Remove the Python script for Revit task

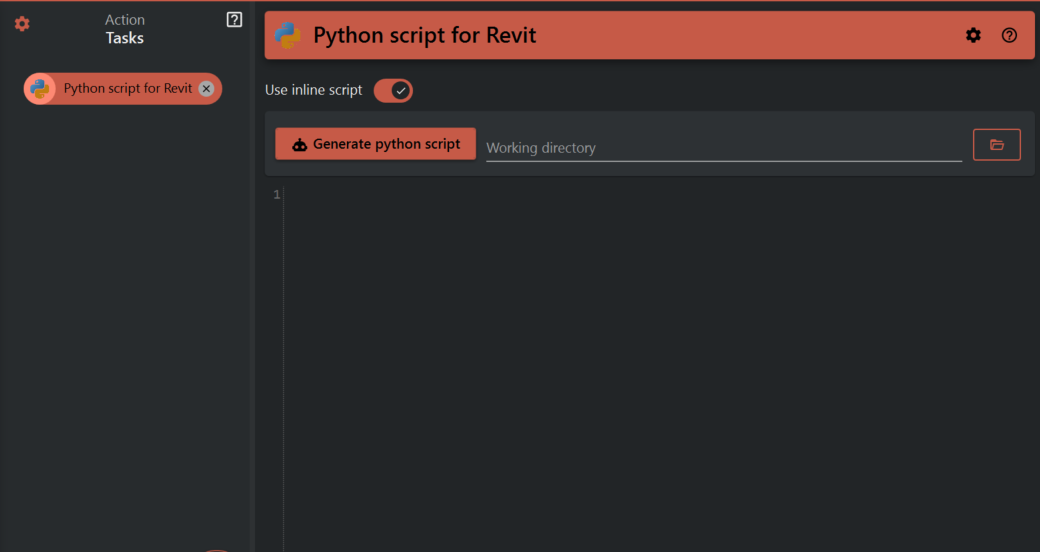[206, 88]
